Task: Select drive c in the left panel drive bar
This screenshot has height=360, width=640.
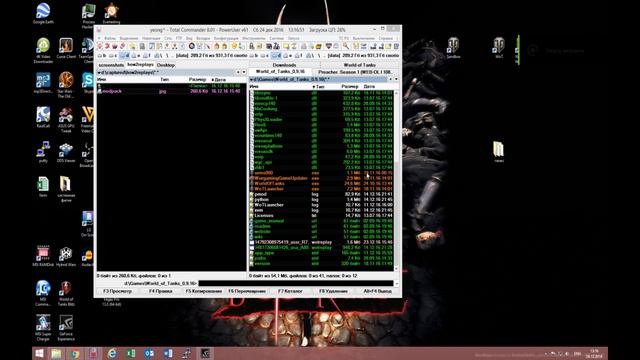Action: click(113, 55)
